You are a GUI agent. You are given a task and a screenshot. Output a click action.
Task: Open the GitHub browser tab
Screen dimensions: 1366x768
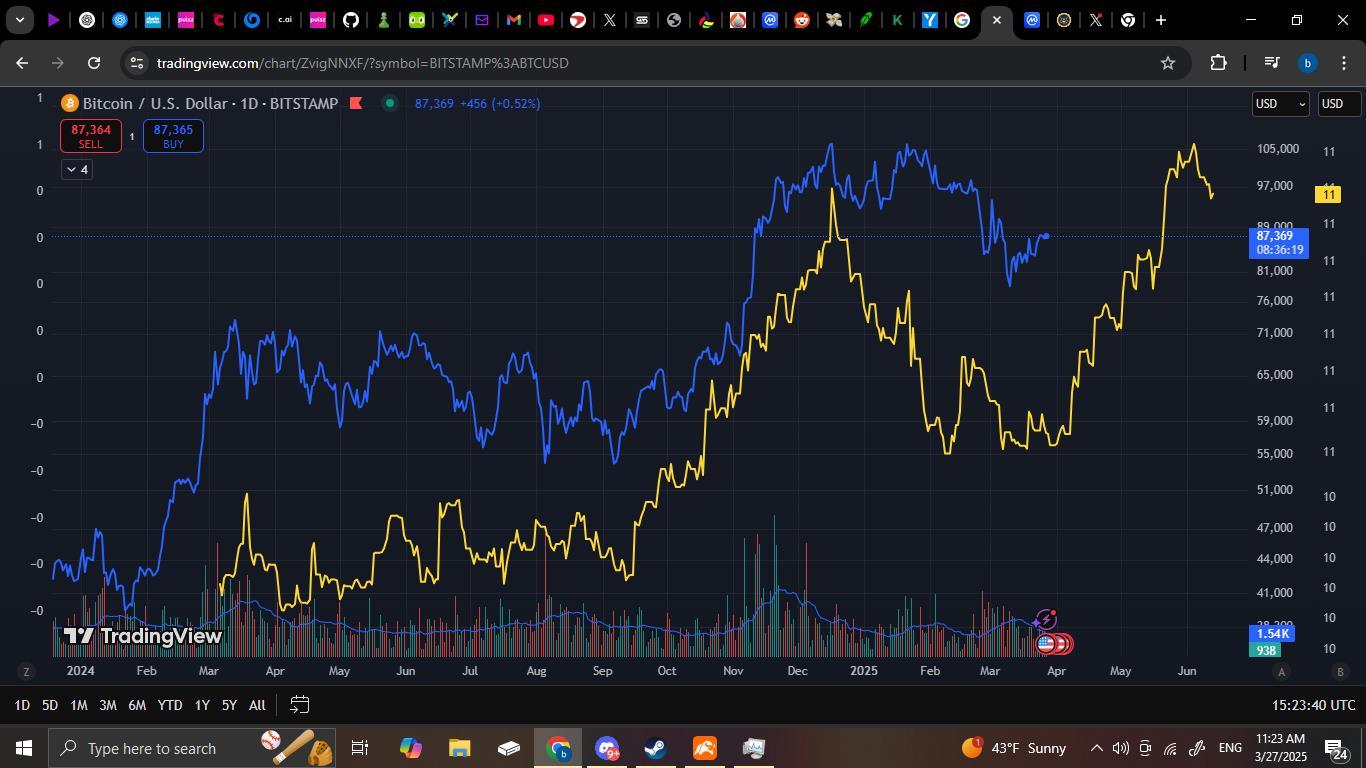350,20
